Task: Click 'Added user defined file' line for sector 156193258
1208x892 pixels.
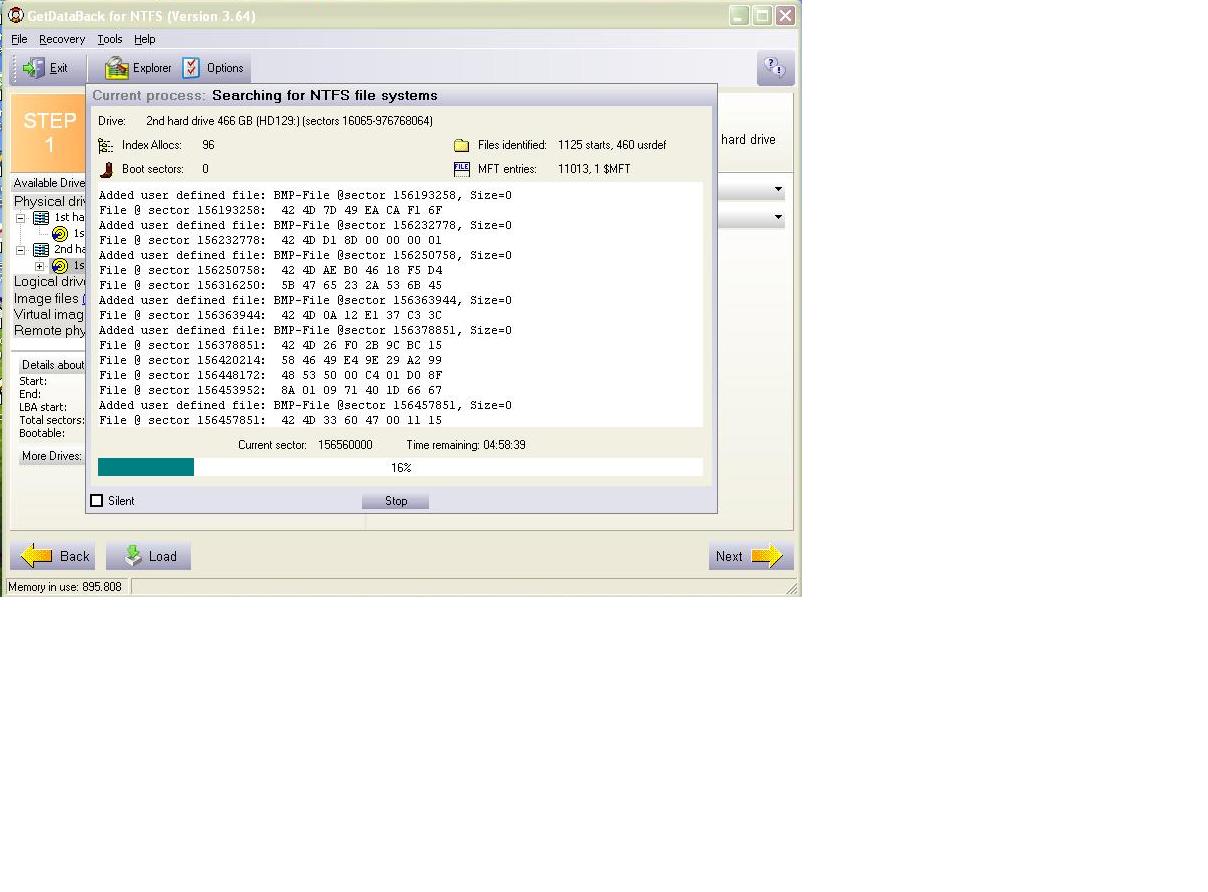Action: [305, 195]
